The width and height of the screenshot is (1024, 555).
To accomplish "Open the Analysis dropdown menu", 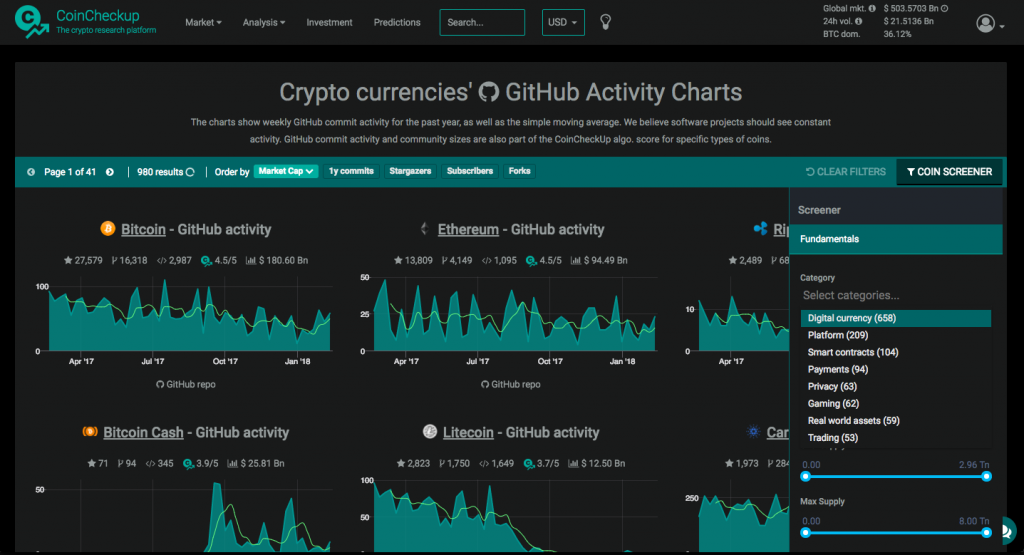I will (x=264, y=22).
